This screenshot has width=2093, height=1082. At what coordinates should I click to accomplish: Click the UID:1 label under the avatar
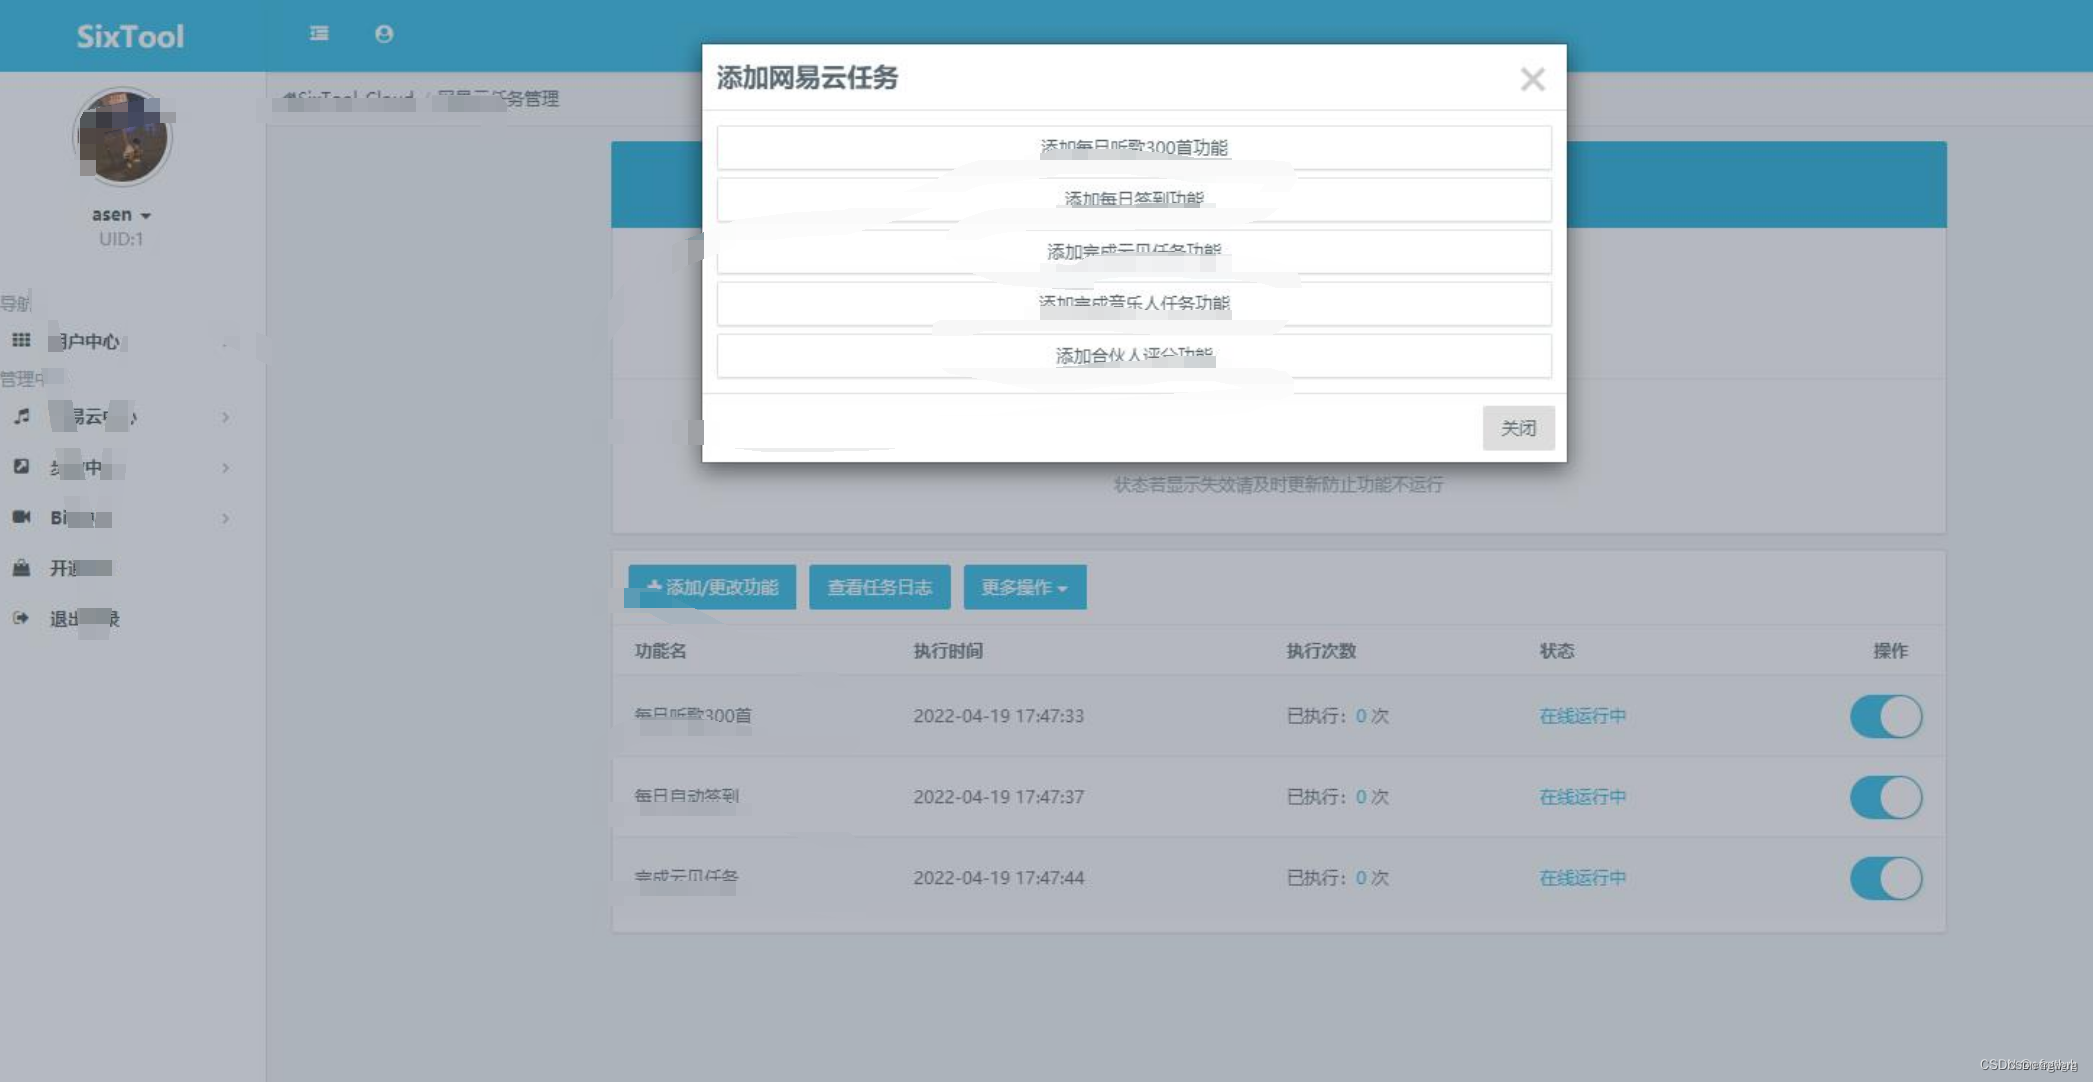pos(121,239)
